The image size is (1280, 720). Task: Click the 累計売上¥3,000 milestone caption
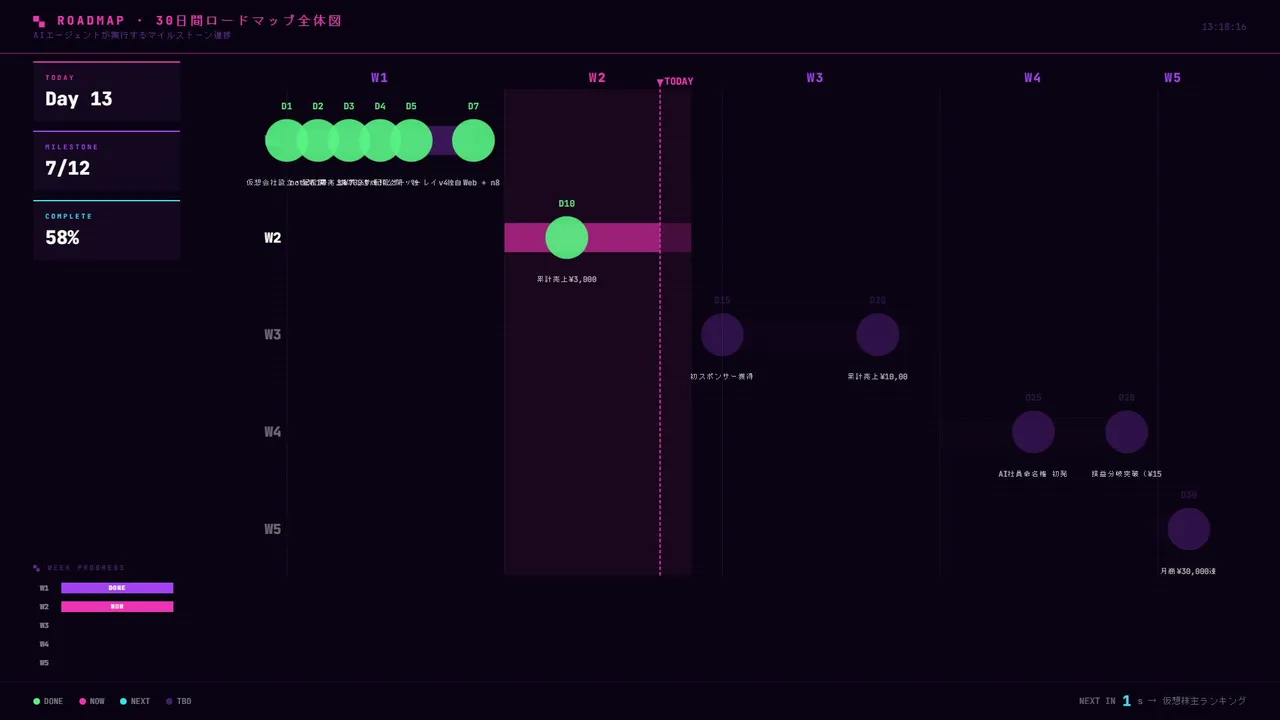point(567,279)
